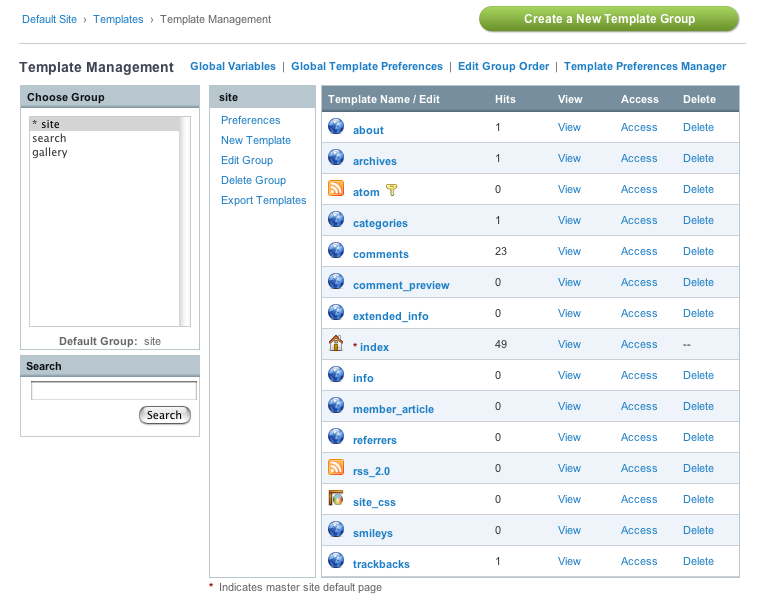Click the key icon beside the atom template
The height and width of the screenshot is (613, 760).
coord(392,190)
